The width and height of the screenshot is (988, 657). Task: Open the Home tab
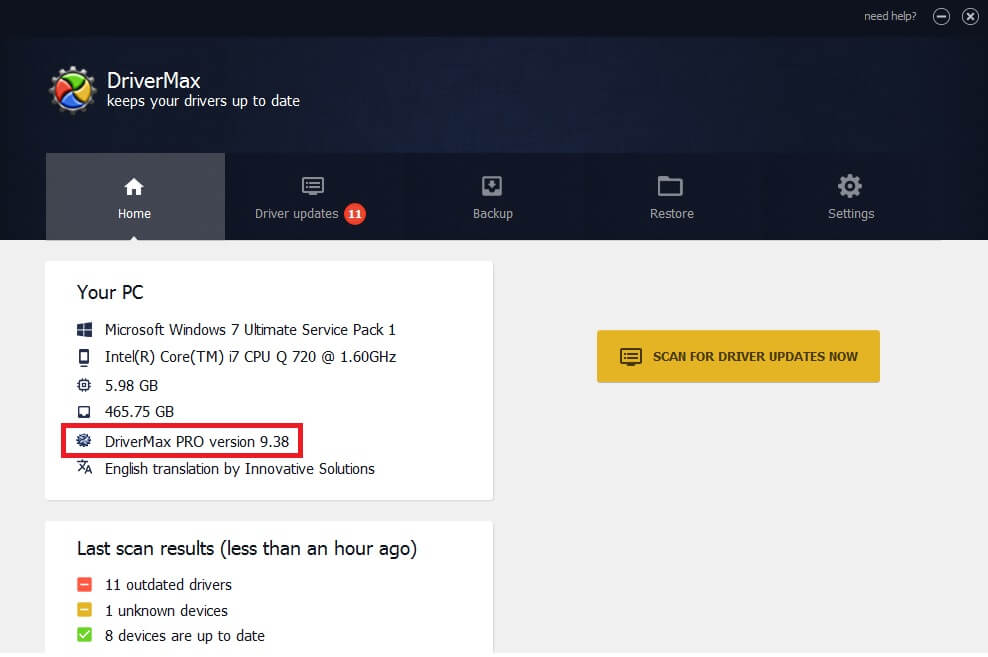coord(135,197)
